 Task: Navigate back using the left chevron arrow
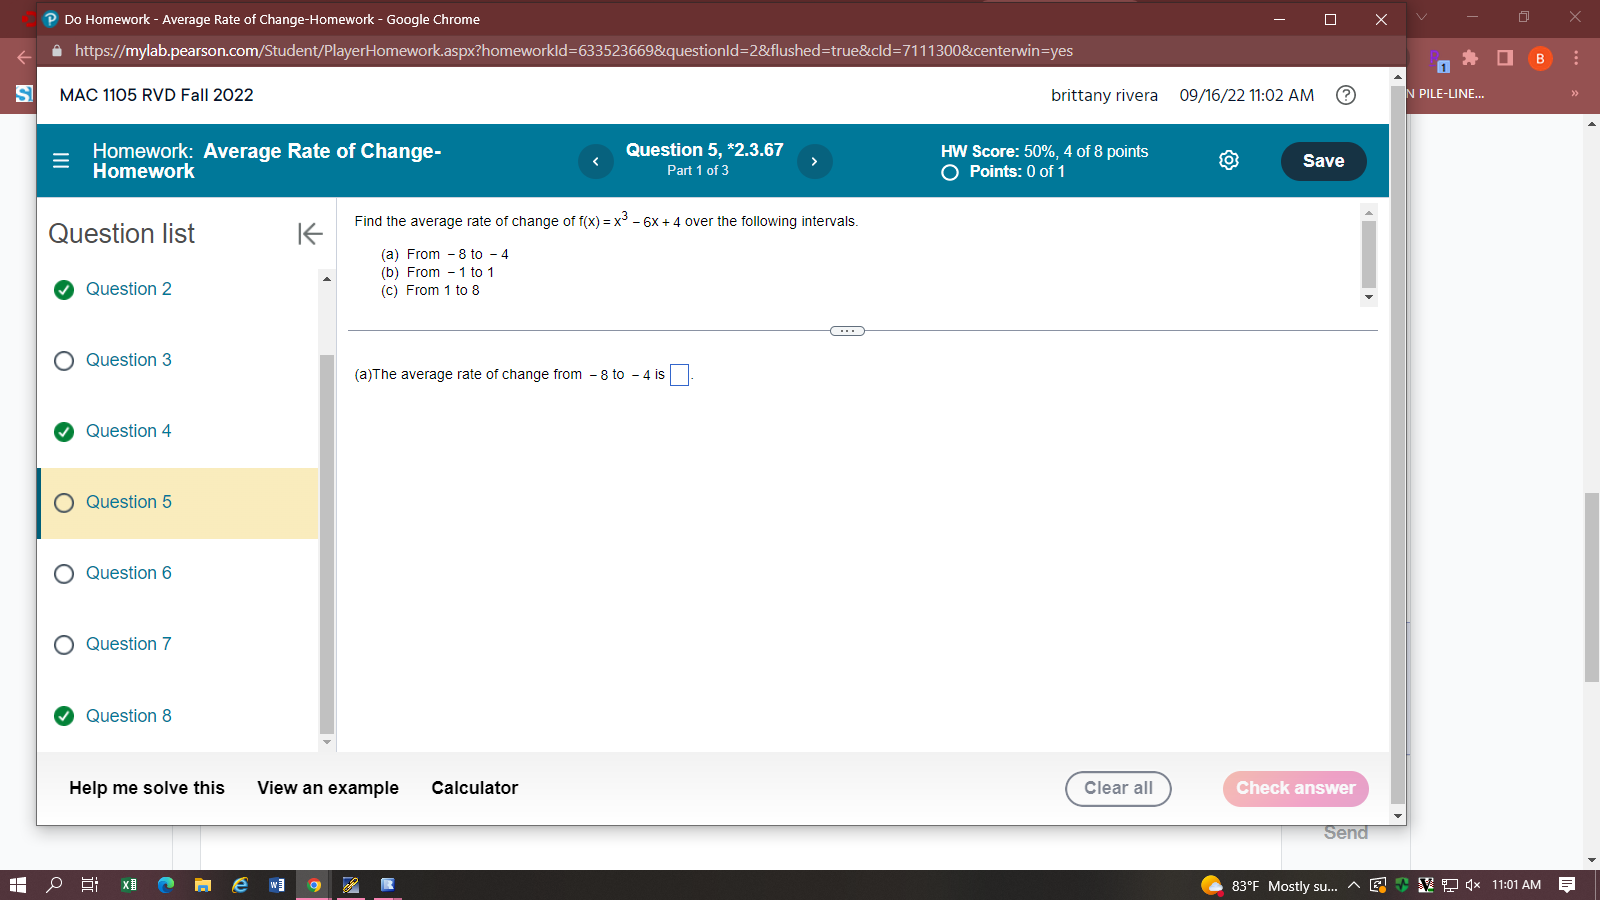coord(596,161)
